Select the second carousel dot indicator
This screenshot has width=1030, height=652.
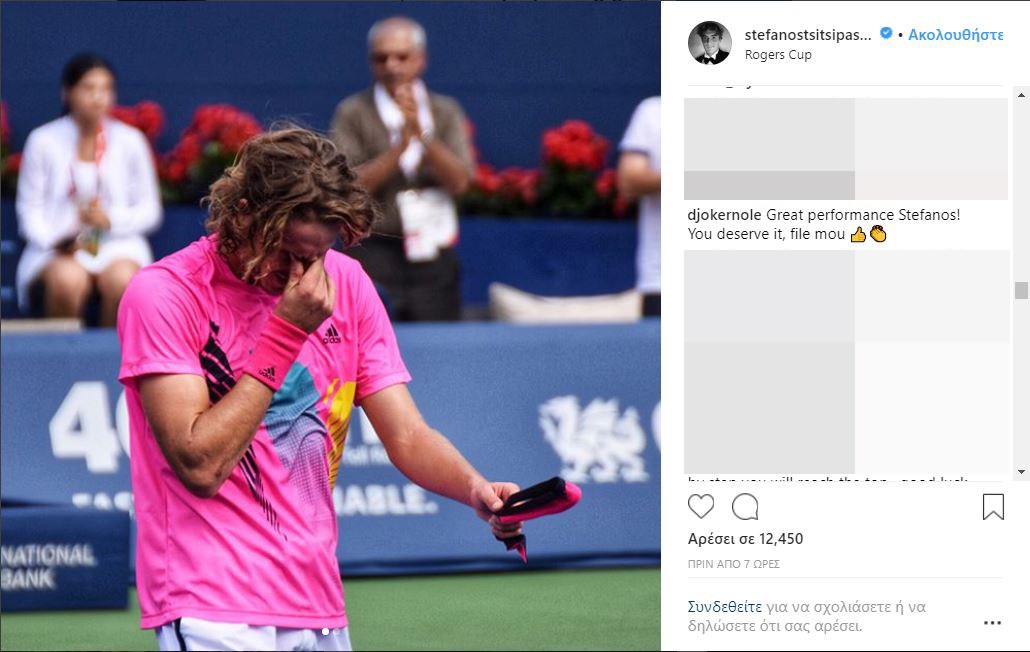point(337,632)
